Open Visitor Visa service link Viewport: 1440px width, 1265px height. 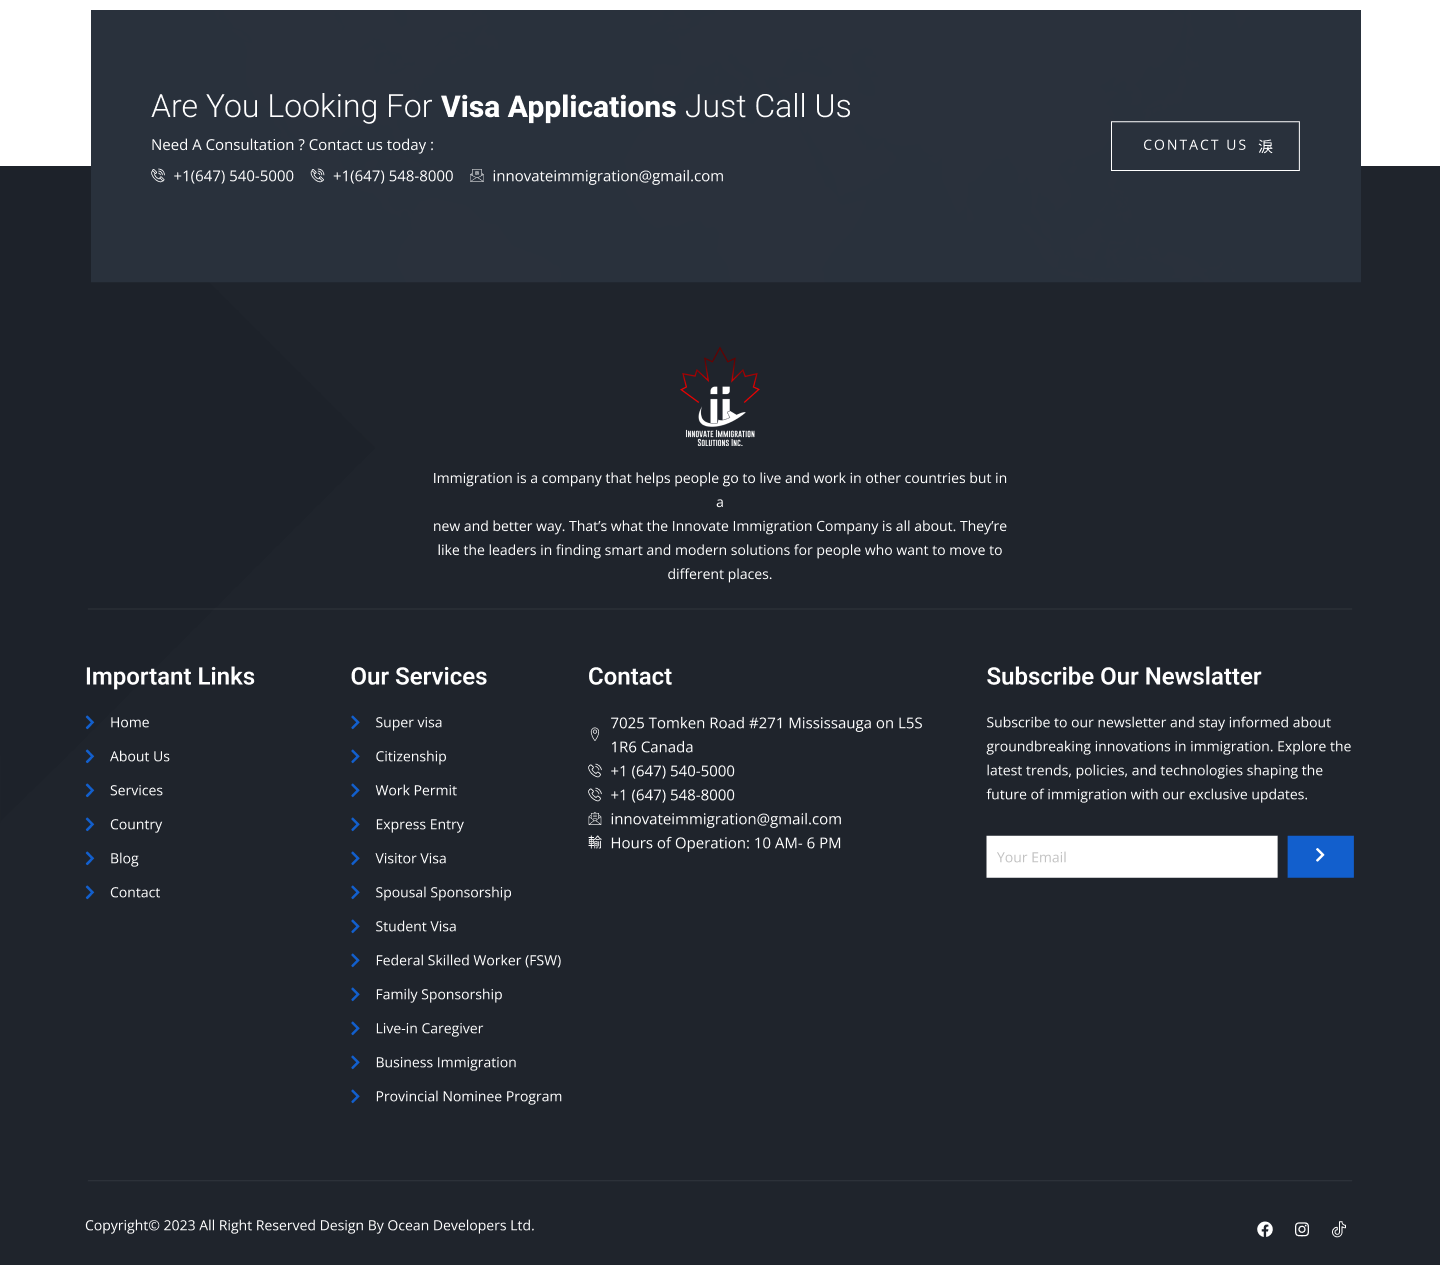coord(411,858)
